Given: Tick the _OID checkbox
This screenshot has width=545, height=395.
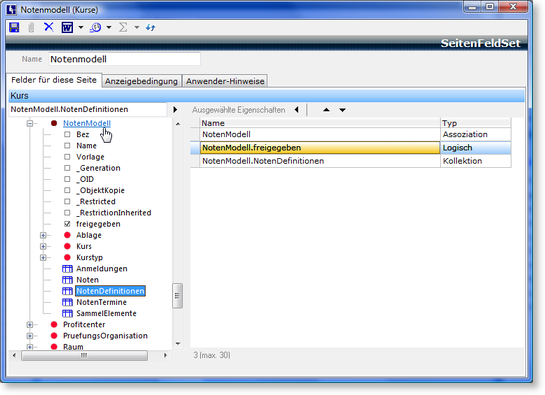Looking at the screenshot, I should [x=67, y=179].
